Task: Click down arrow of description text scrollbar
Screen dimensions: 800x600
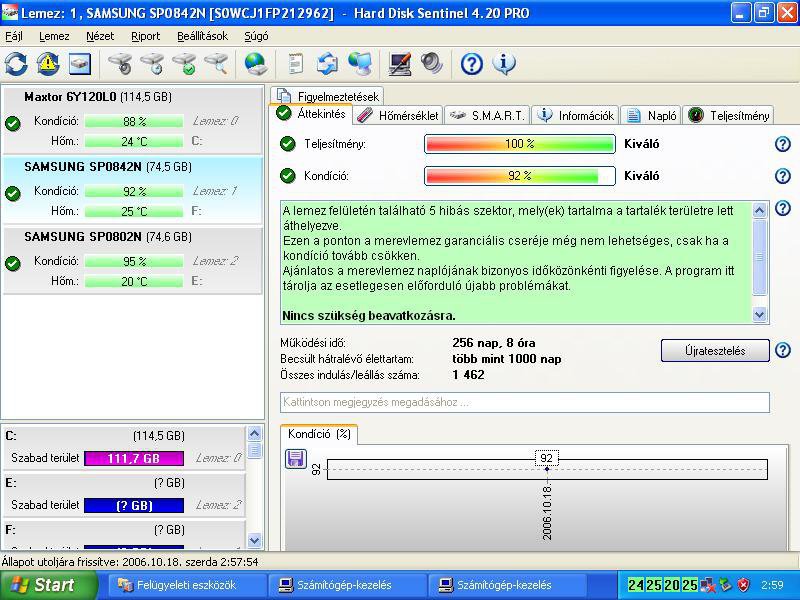Action: [x=759, y=315]
